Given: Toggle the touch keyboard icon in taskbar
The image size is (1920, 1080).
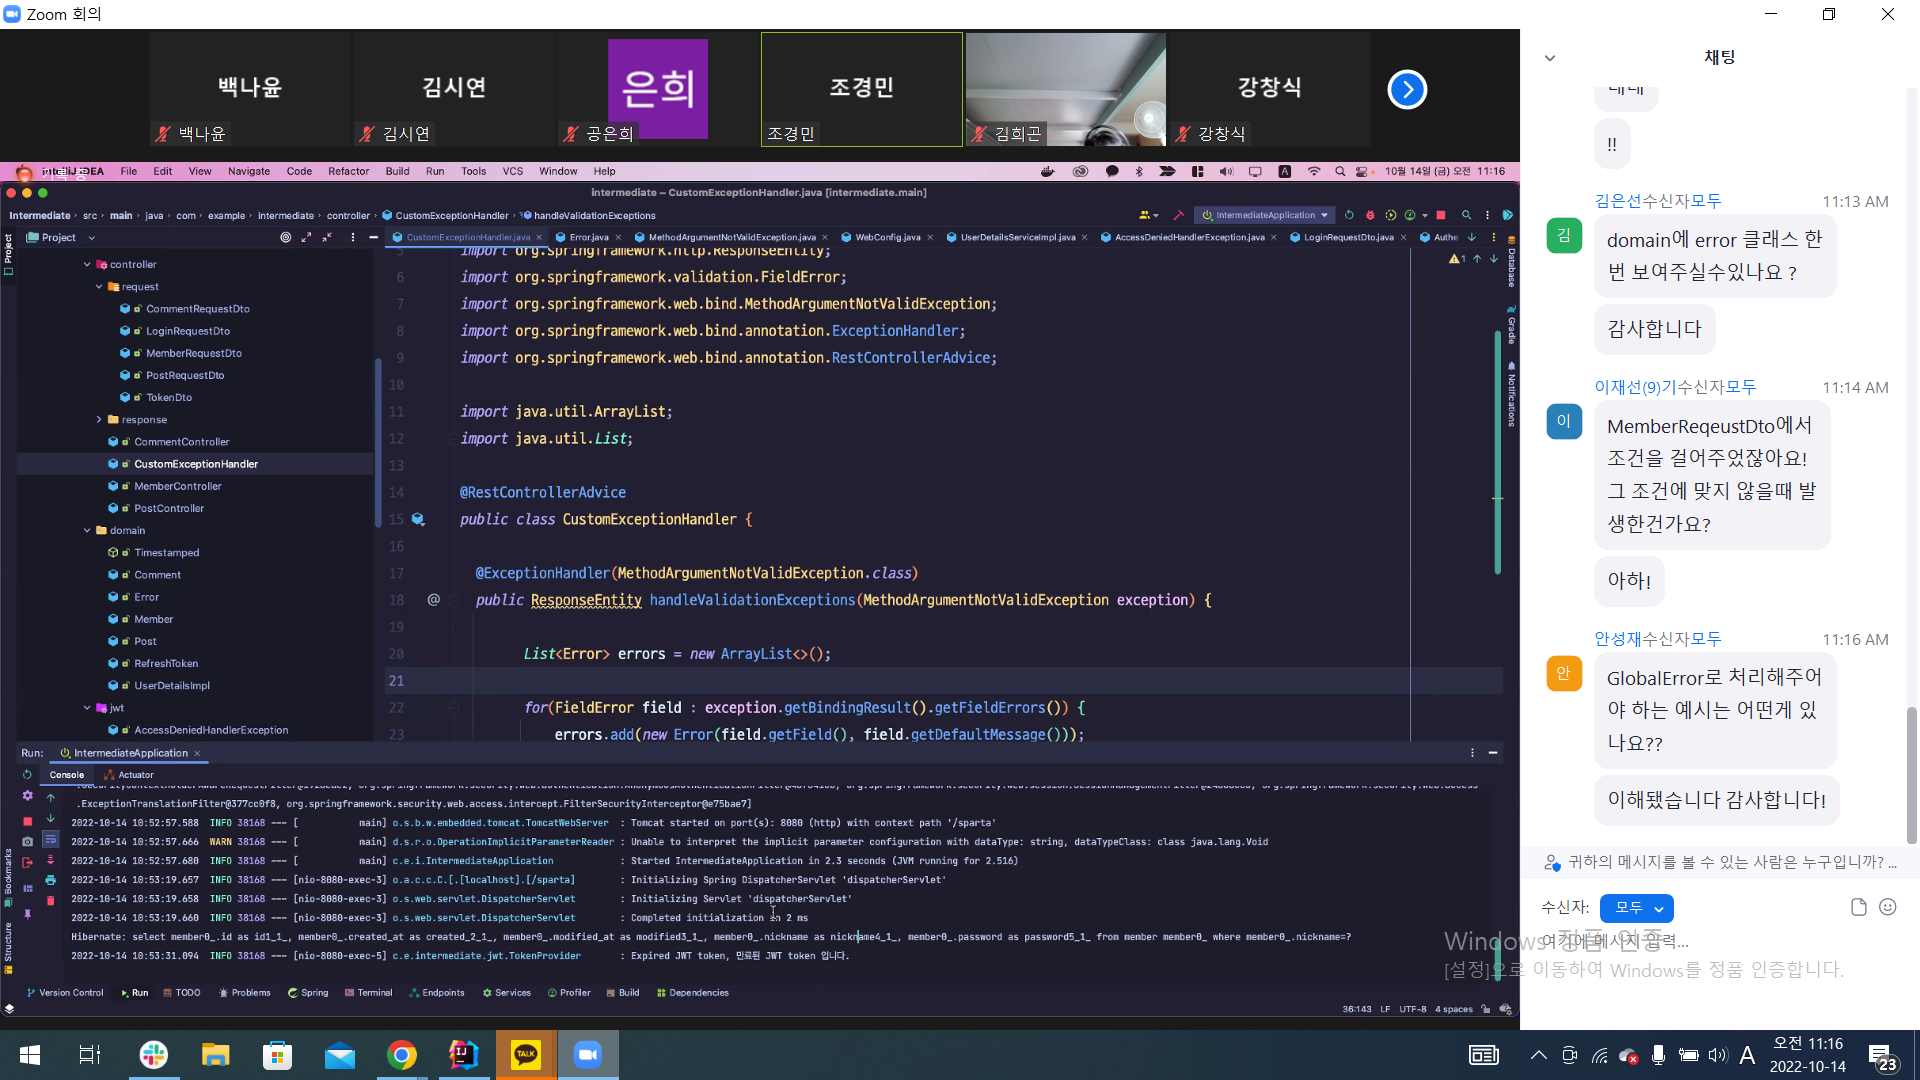Looking at the screenshot, I should [1484, 1055].
